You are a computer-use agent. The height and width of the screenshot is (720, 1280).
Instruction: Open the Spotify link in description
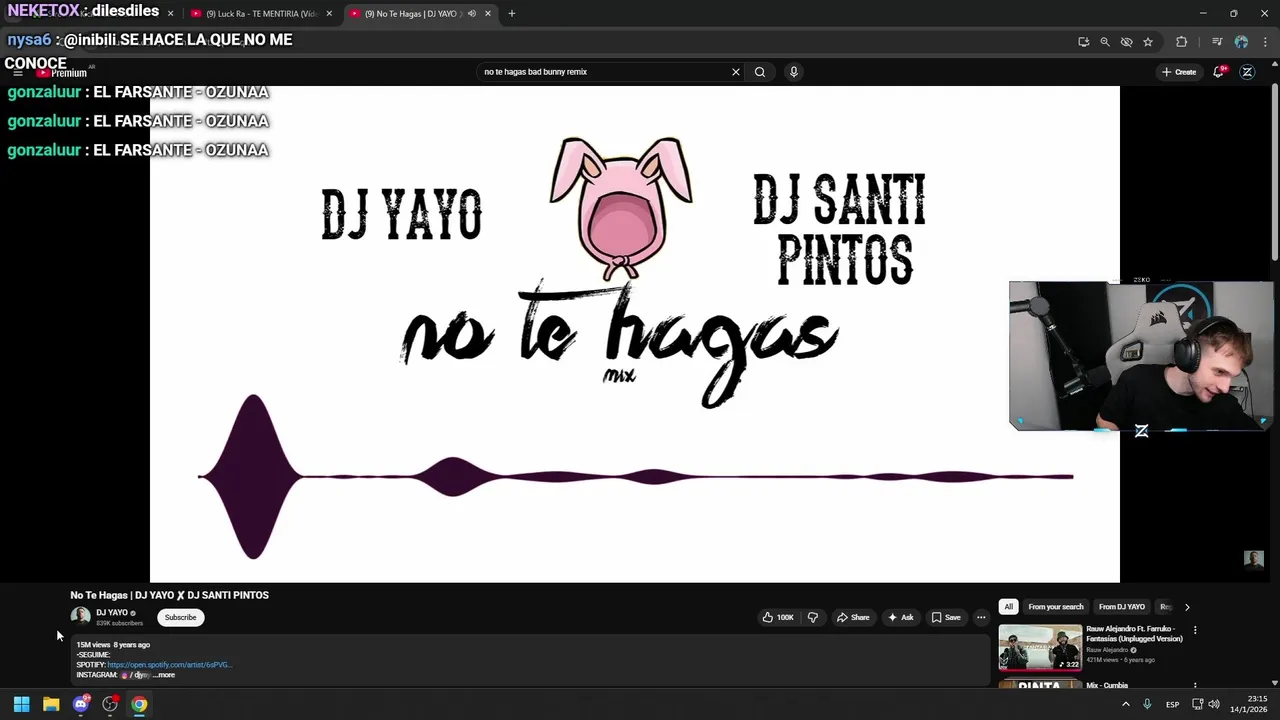pos(169,665)
